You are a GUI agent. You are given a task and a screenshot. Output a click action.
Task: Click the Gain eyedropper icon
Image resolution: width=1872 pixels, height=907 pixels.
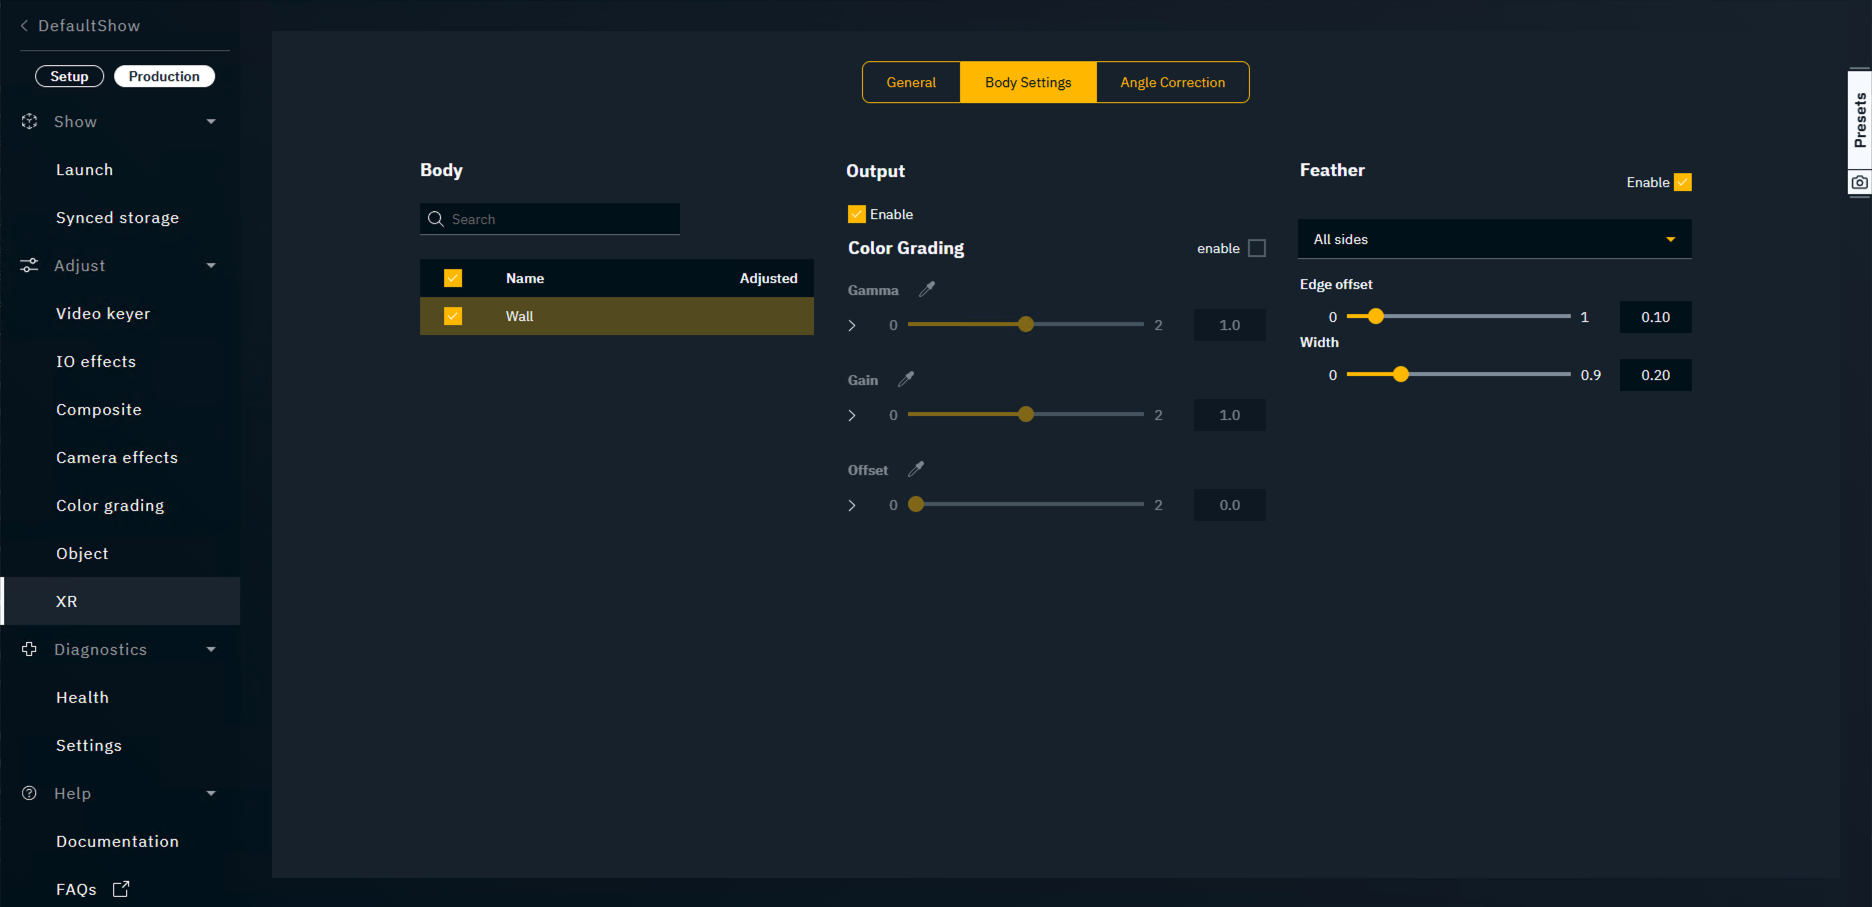906,379
